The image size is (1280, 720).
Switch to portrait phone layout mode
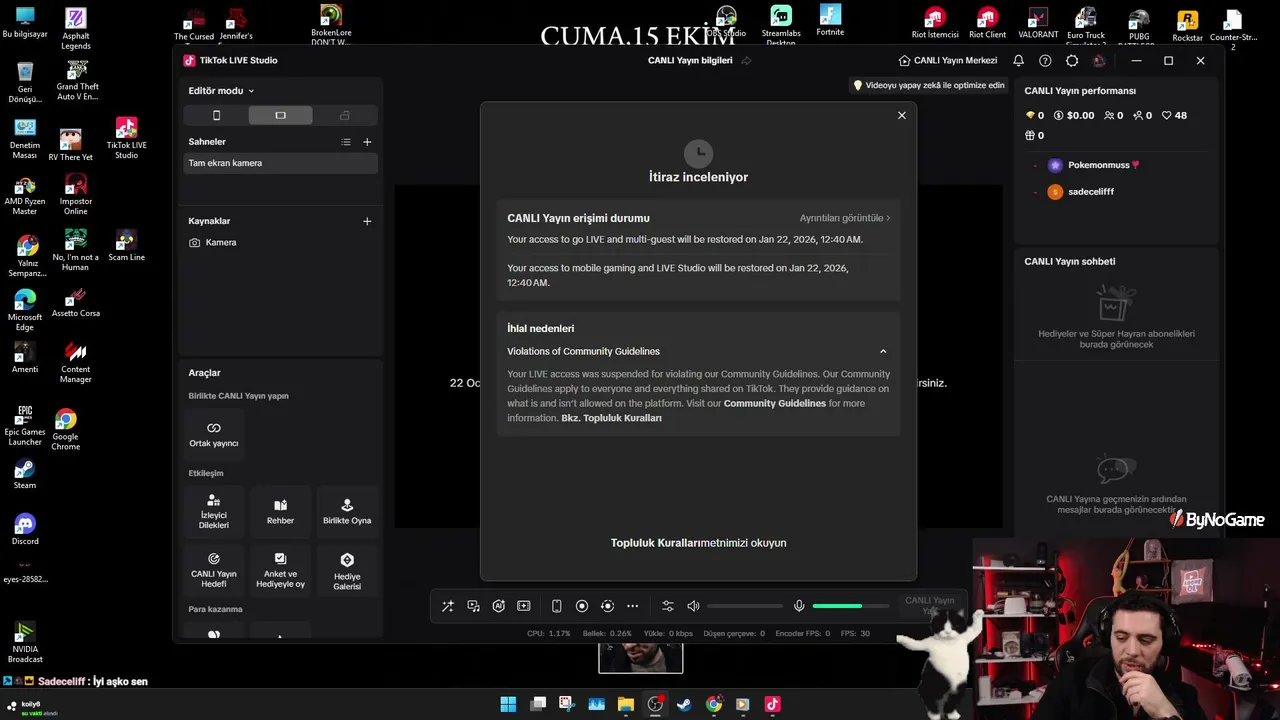(216, 115)
